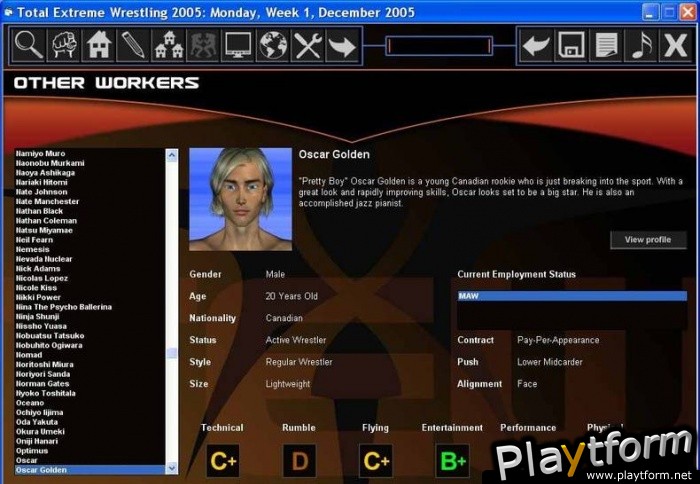Select Nate Manchester in worker list
This screenshot has height=484, width=700.
tap(90, 202)
